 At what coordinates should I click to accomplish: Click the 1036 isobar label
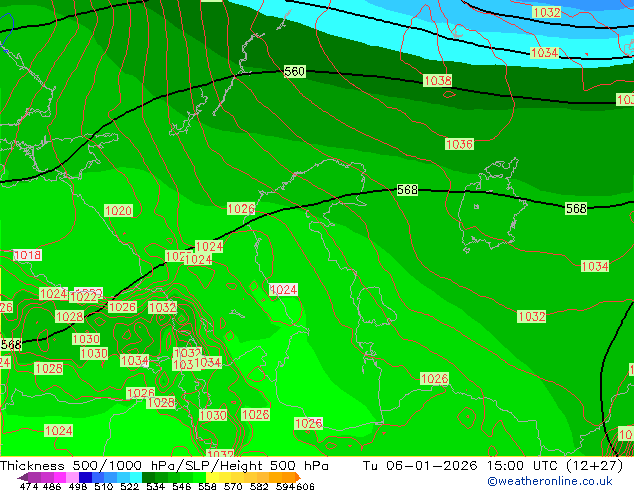click(459, 144)
